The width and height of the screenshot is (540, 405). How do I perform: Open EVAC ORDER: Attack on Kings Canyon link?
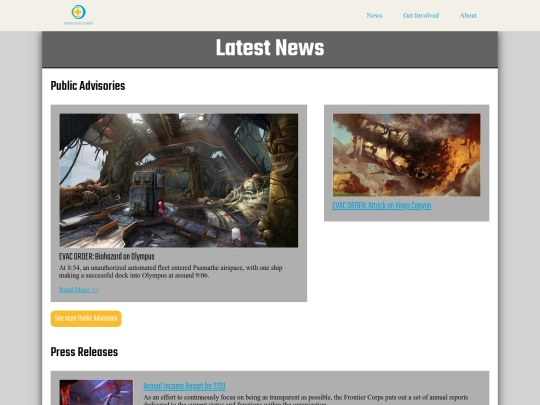(382, 206)
